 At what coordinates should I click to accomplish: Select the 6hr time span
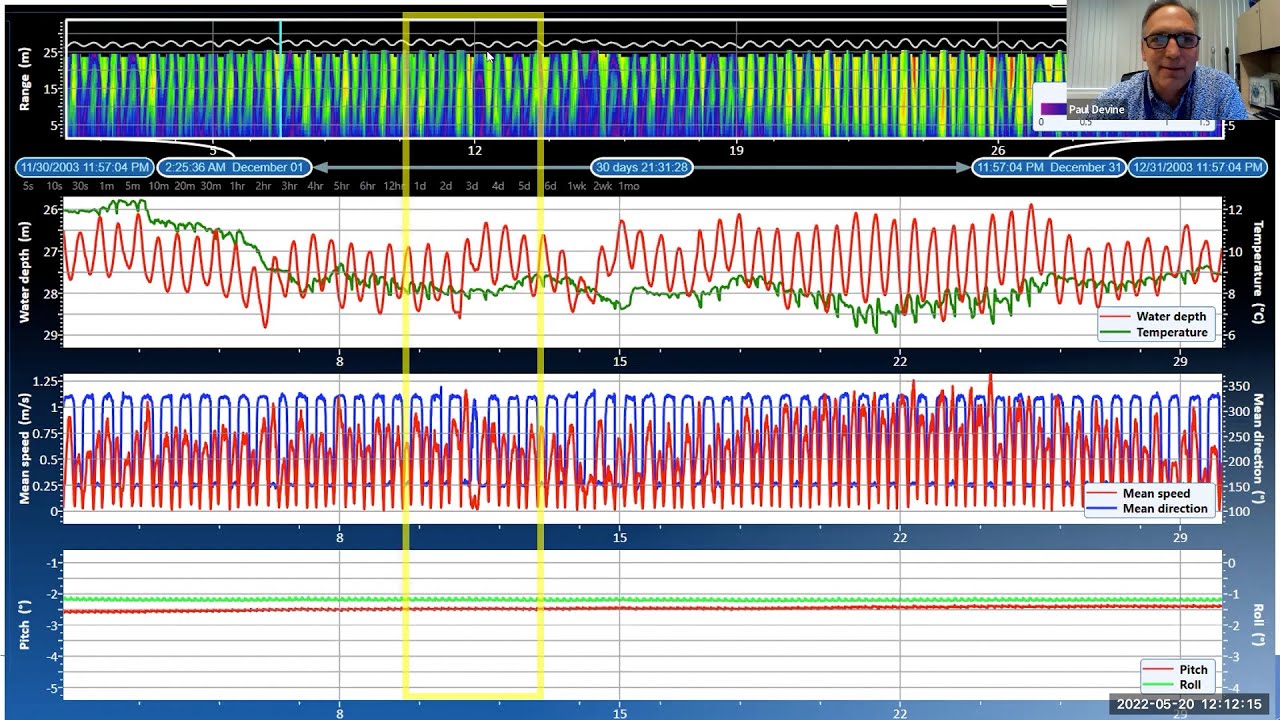(x=367, y=186)
